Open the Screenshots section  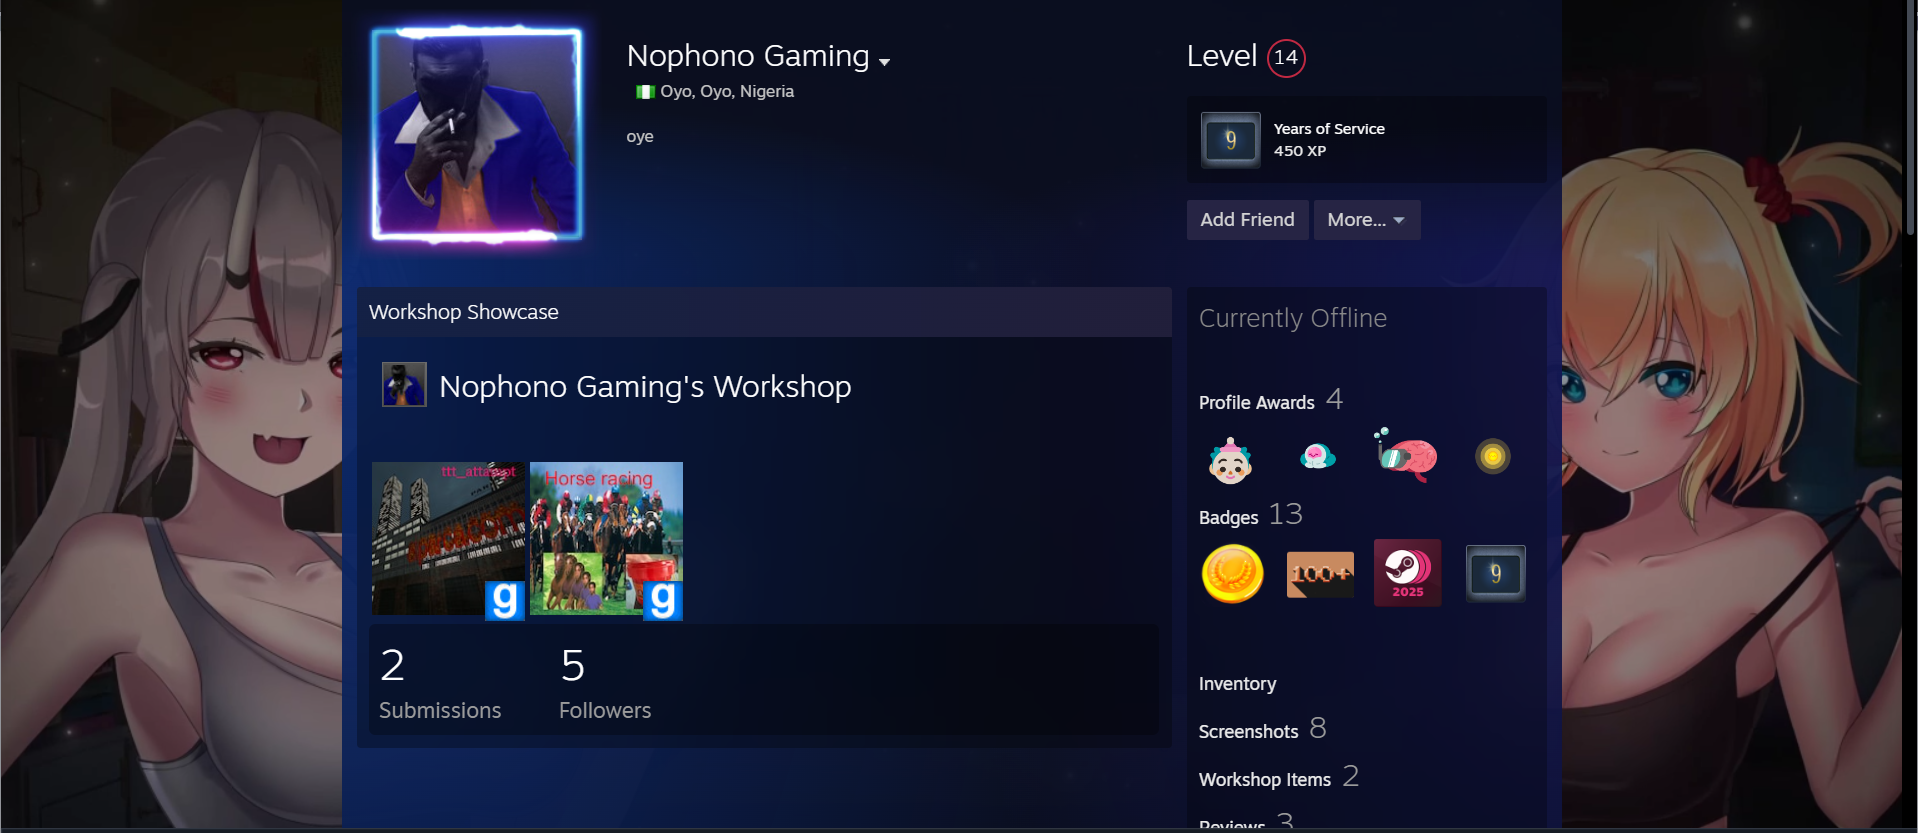pos(1248,732)
